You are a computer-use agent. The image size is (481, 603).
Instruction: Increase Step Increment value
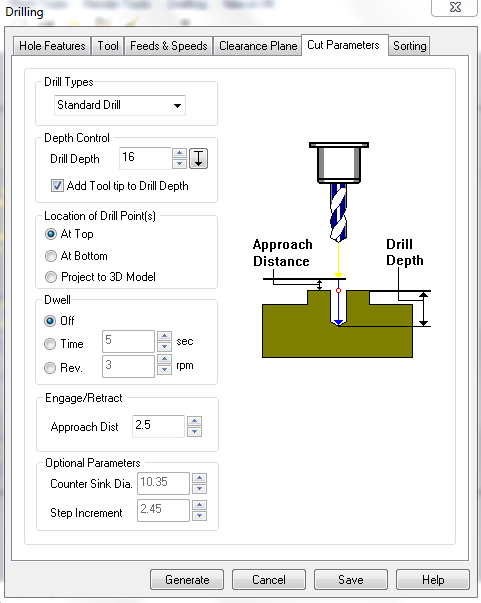[x=200, y=505]
